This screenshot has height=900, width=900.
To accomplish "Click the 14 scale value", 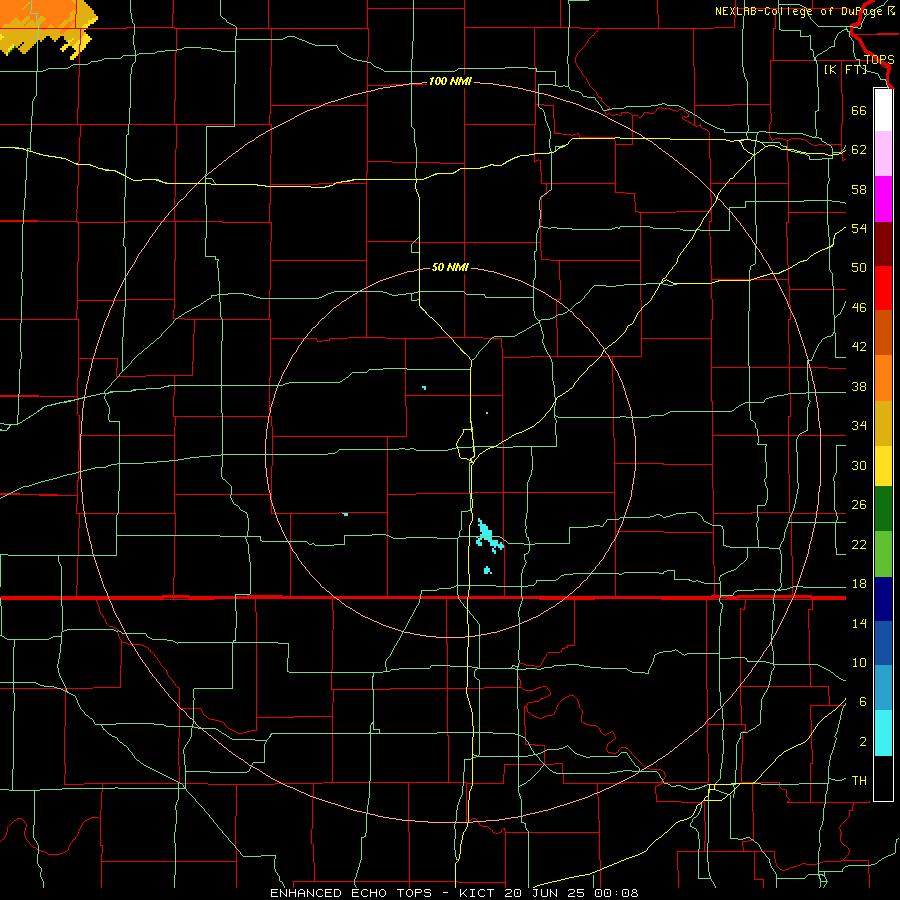I will click(859, 624).
